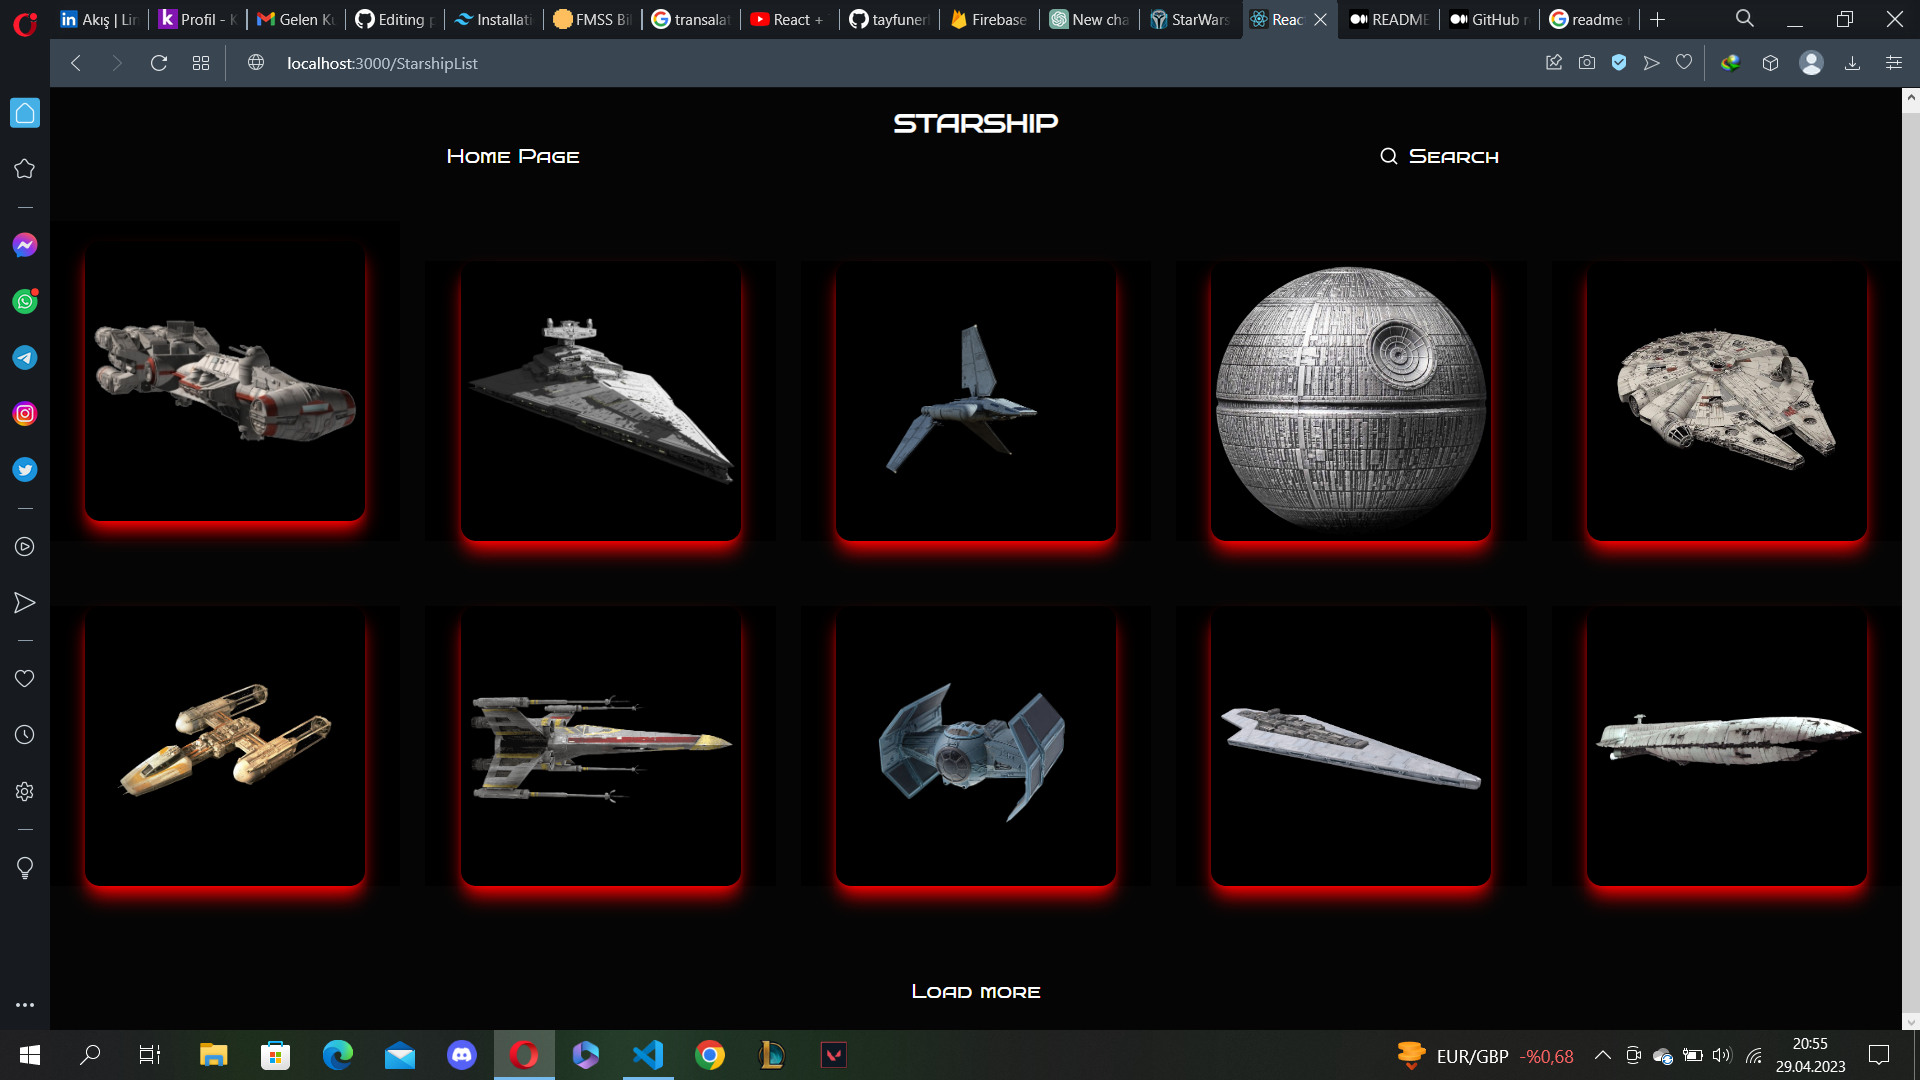The width and height of the screenshot is (1920, 1080).
Task: Open Chrome from the taskbar
Action: tap(710, 1055)
